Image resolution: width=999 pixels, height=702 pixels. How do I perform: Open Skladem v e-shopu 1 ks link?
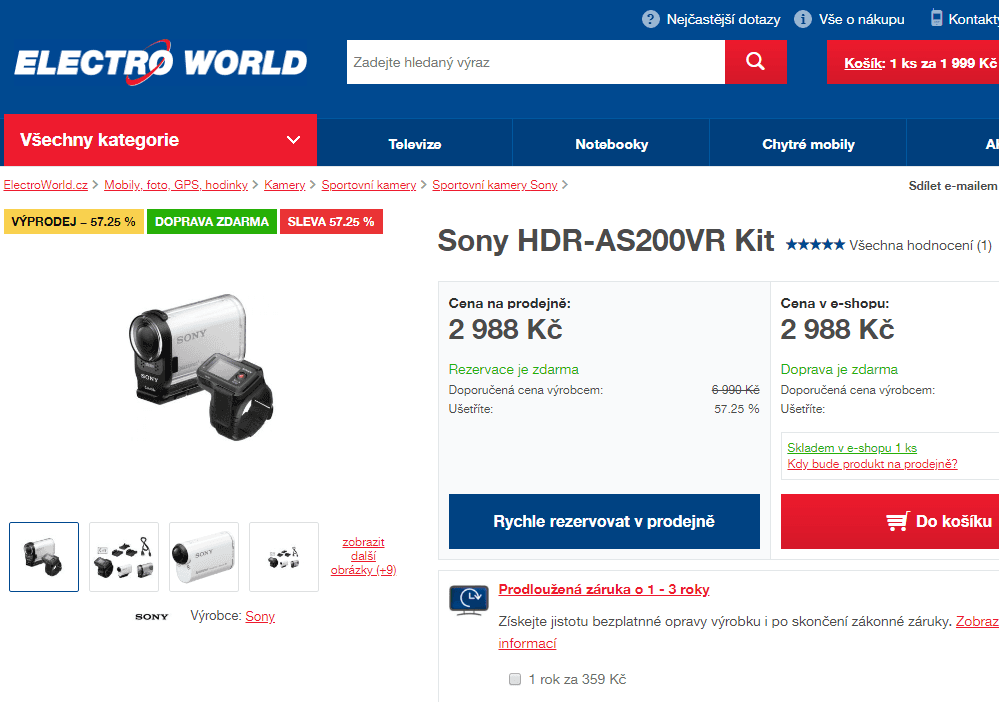coord(852,448)
